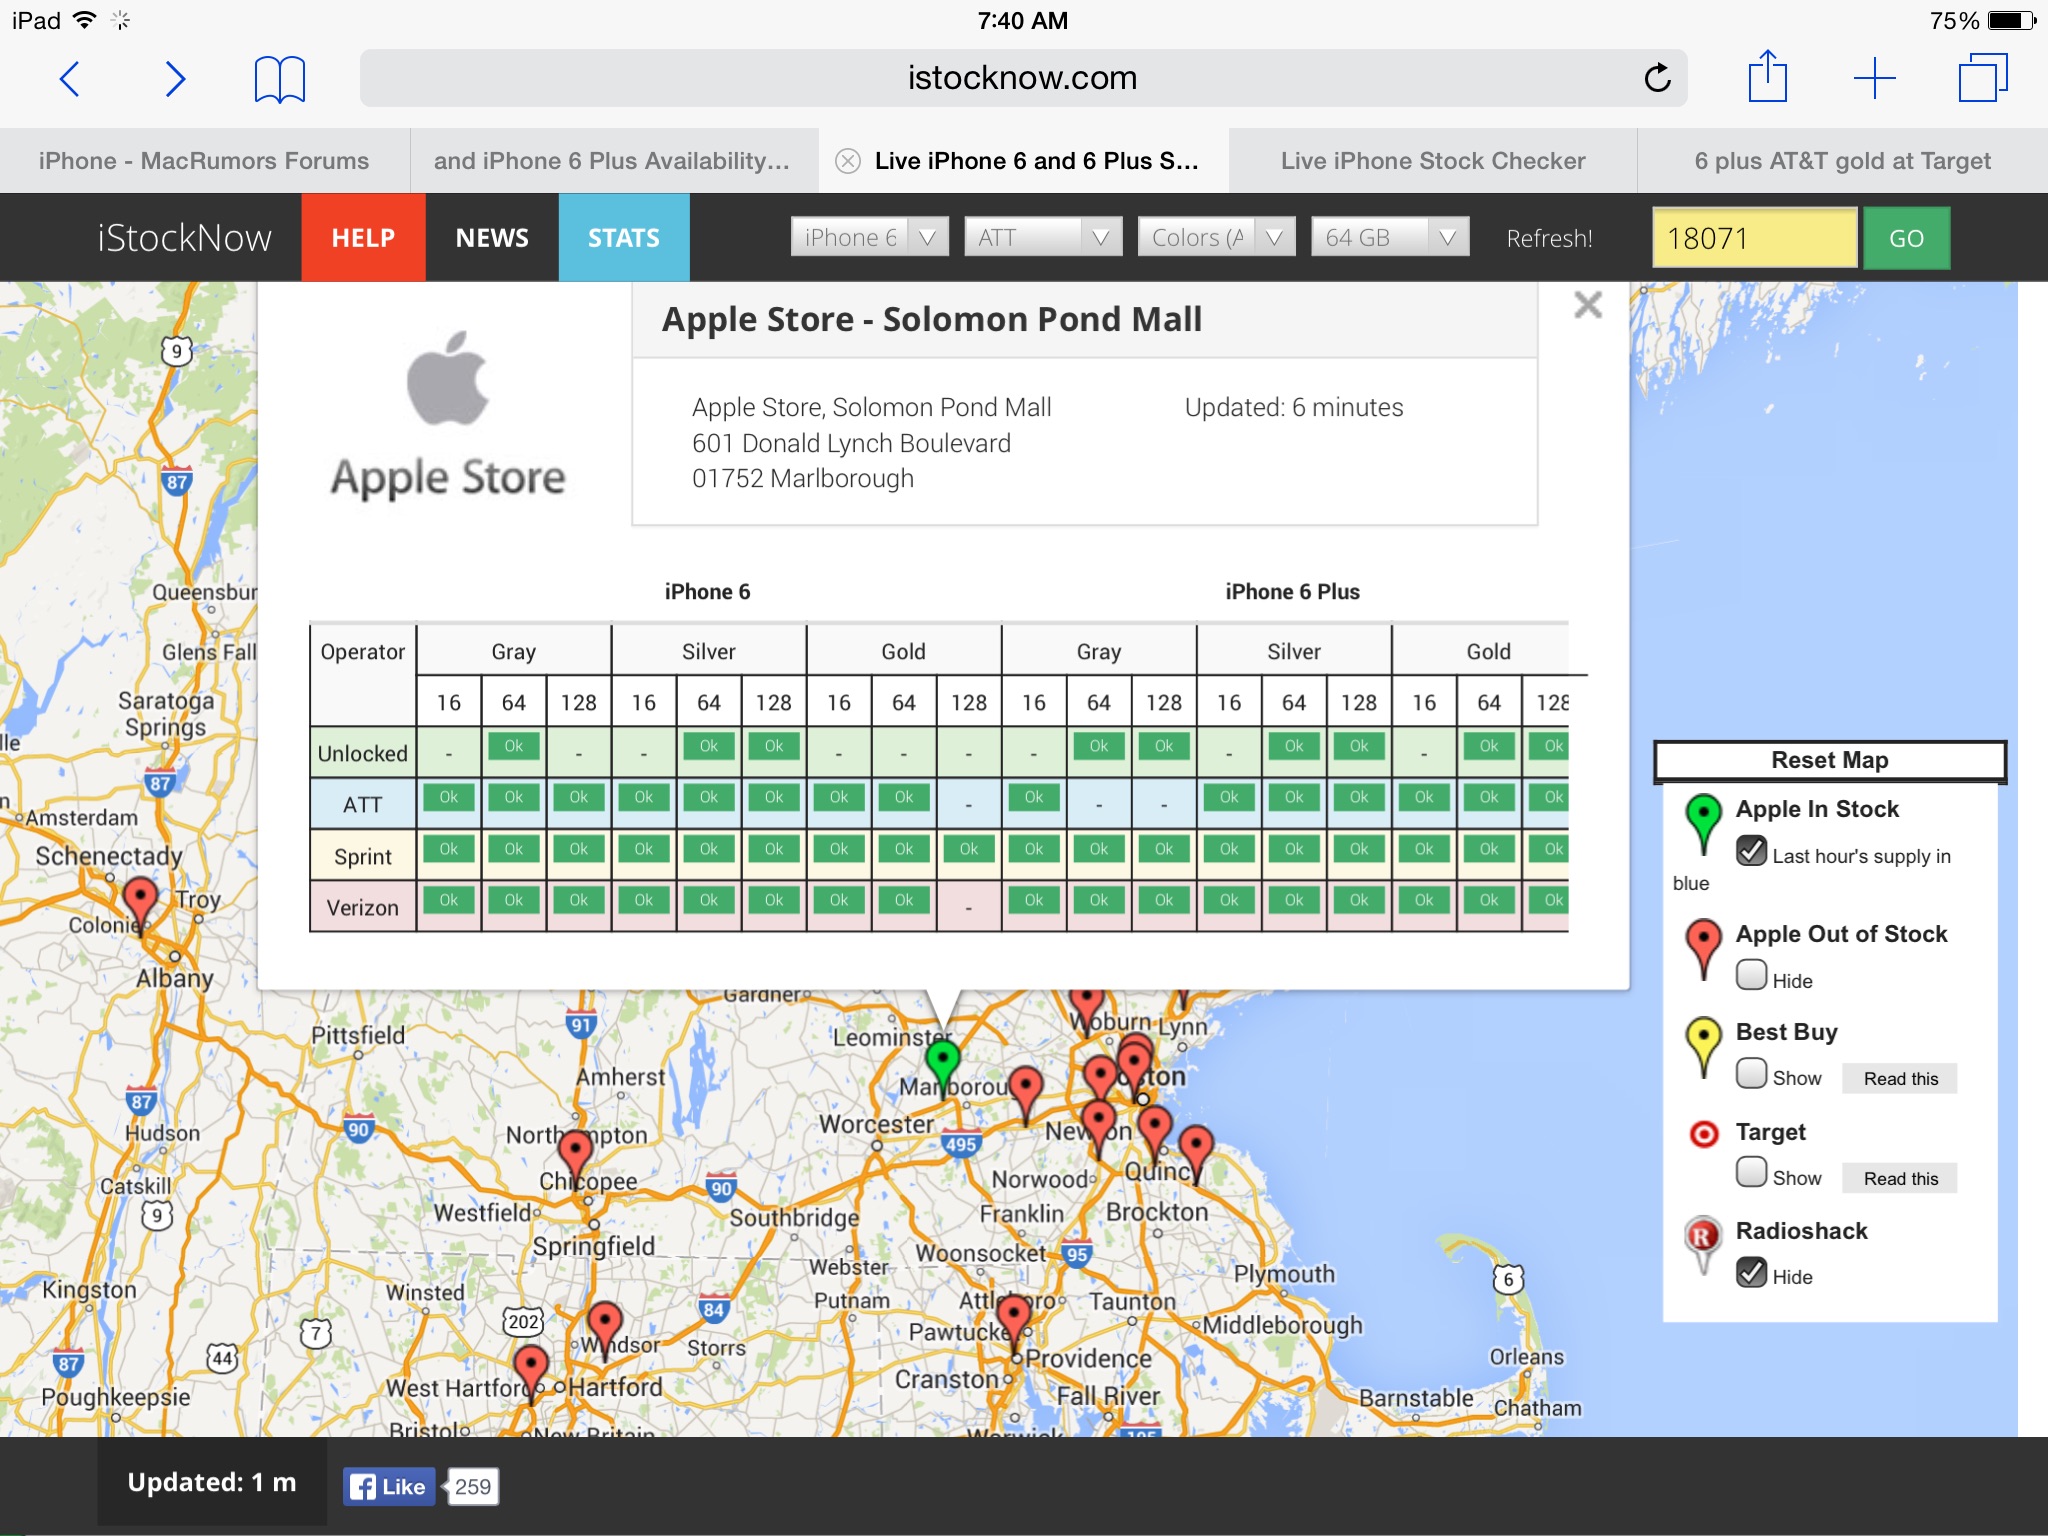Click the Verizon row label
This screenshot has height=1536, width=2048.
pos(363,907)
